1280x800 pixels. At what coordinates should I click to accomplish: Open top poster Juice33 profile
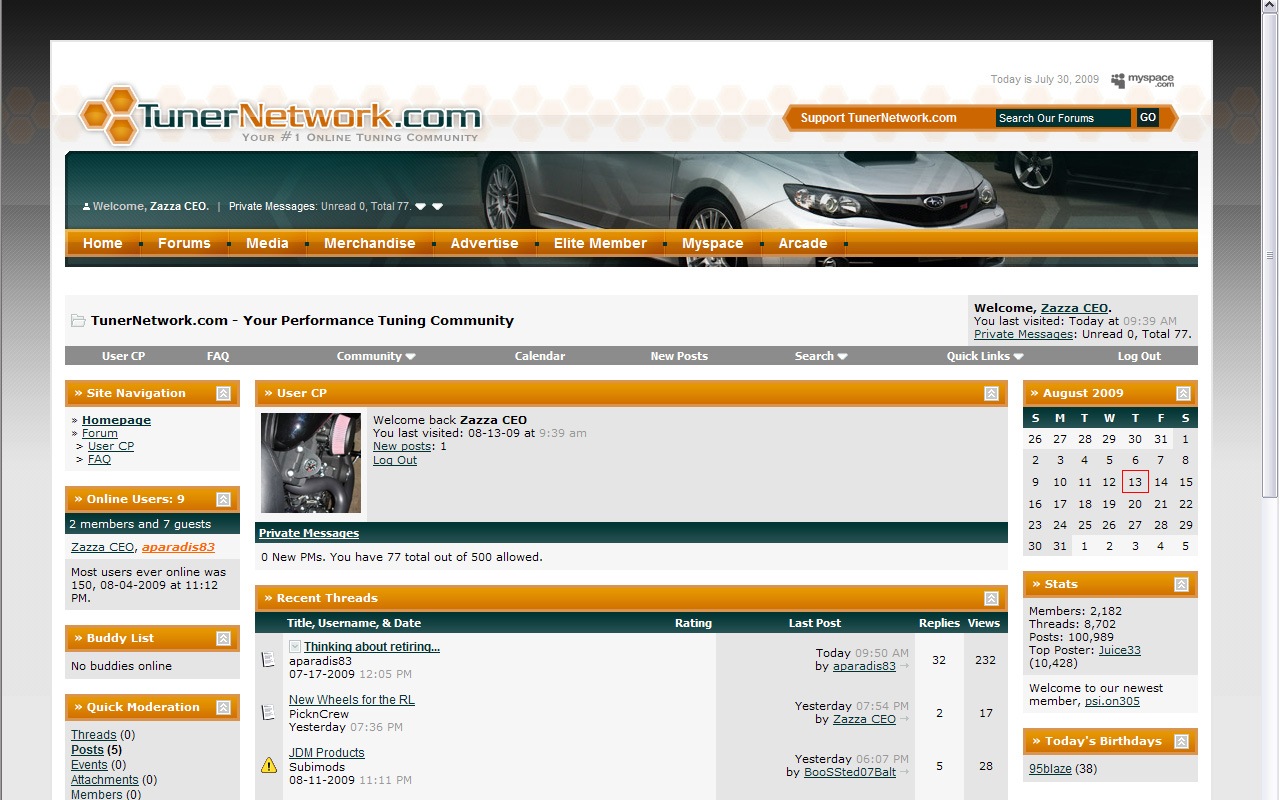1120,650
